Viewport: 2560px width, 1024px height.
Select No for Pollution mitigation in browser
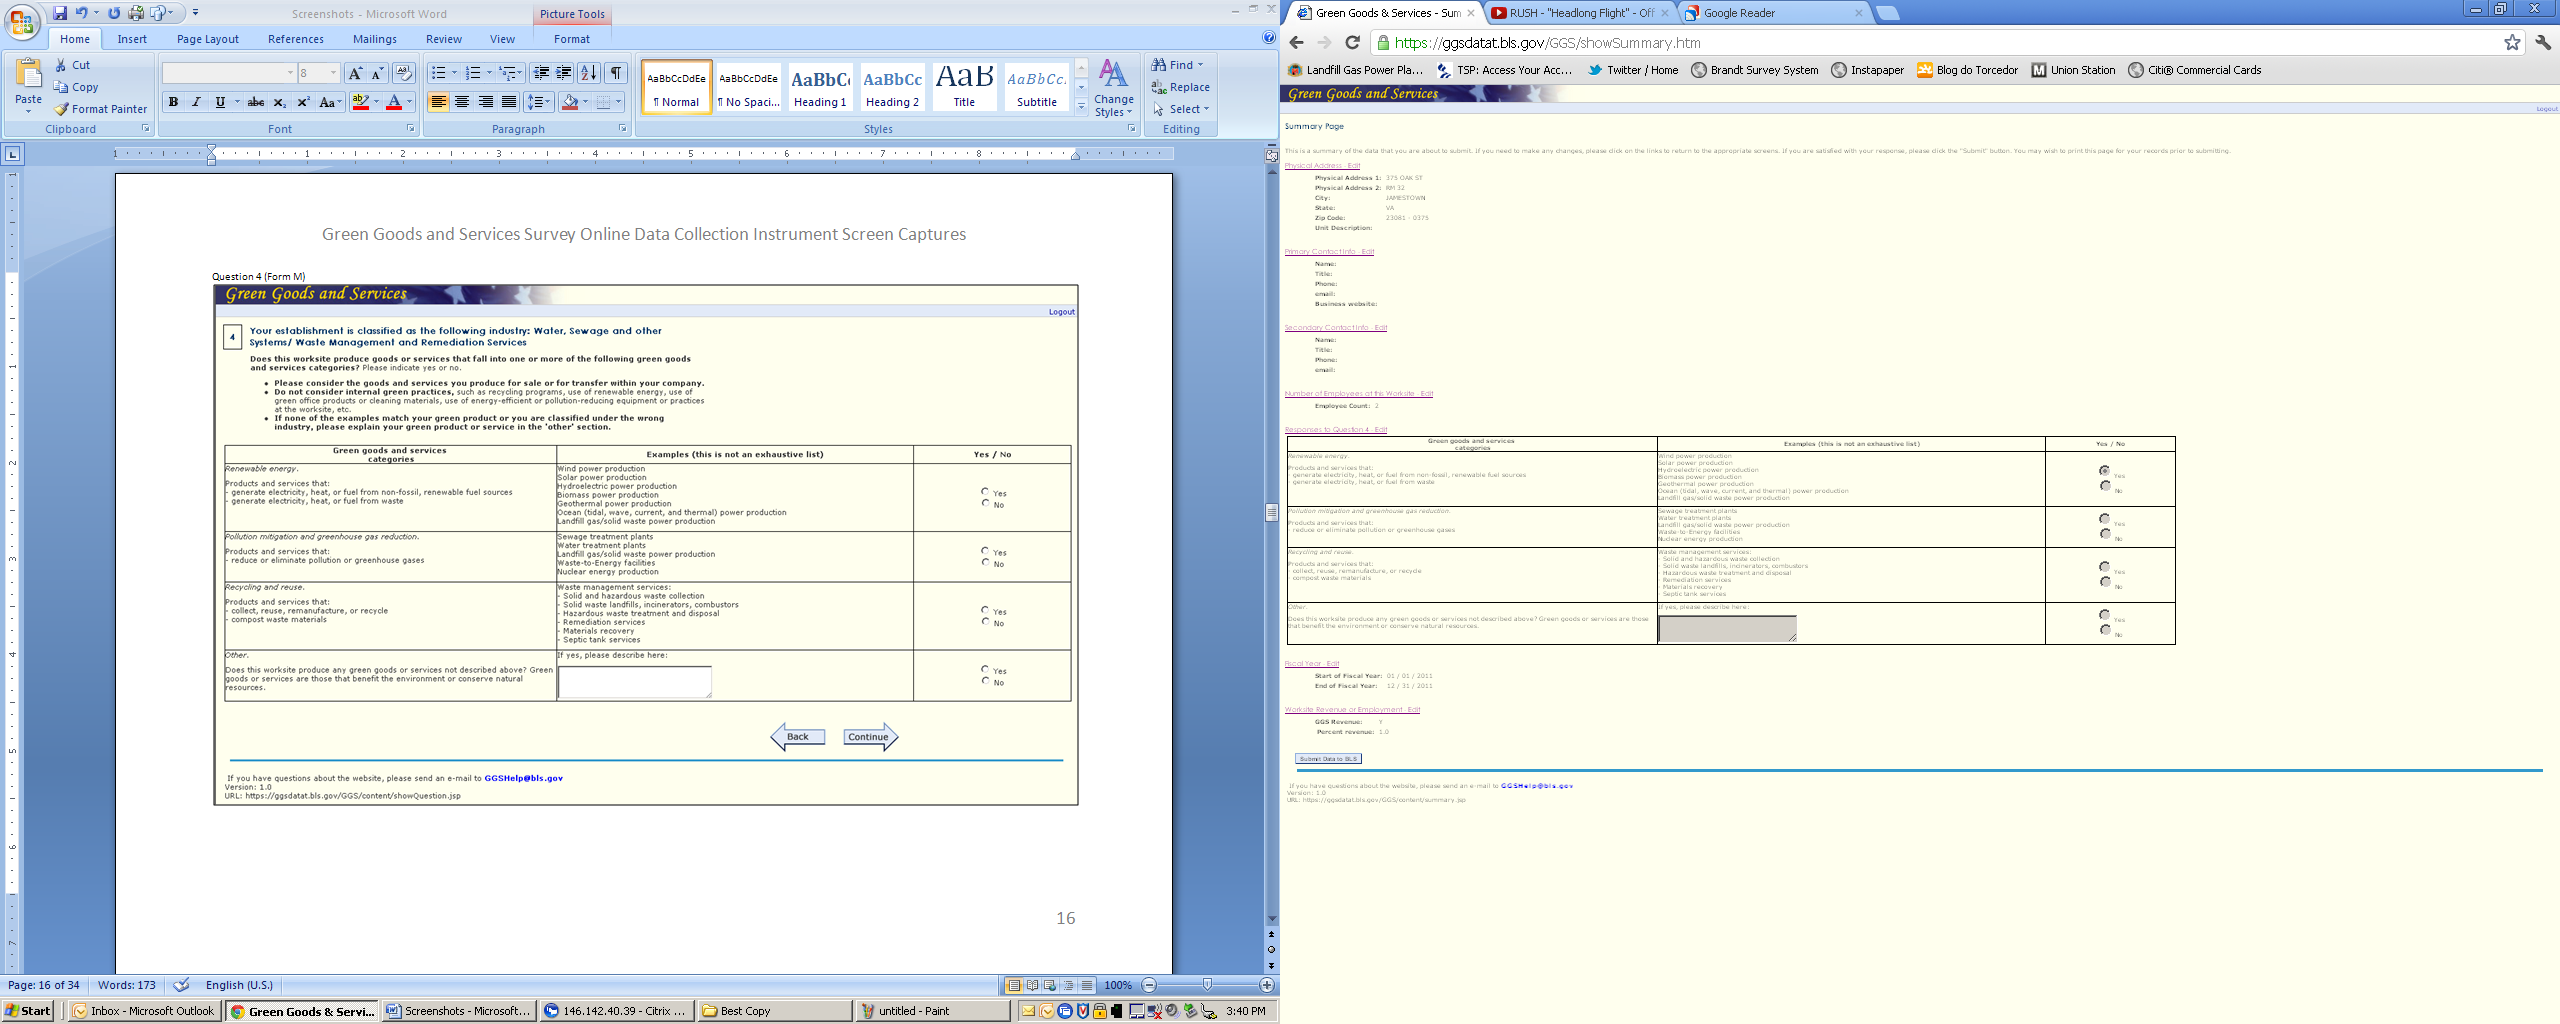click(x=2104, y=534)
